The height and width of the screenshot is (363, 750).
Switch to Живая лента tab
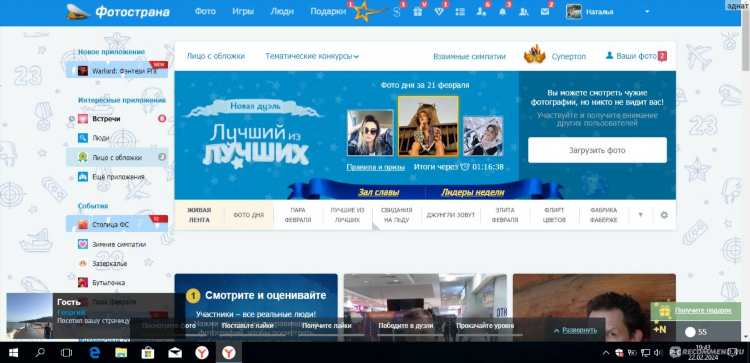click(x=199, y=215)
